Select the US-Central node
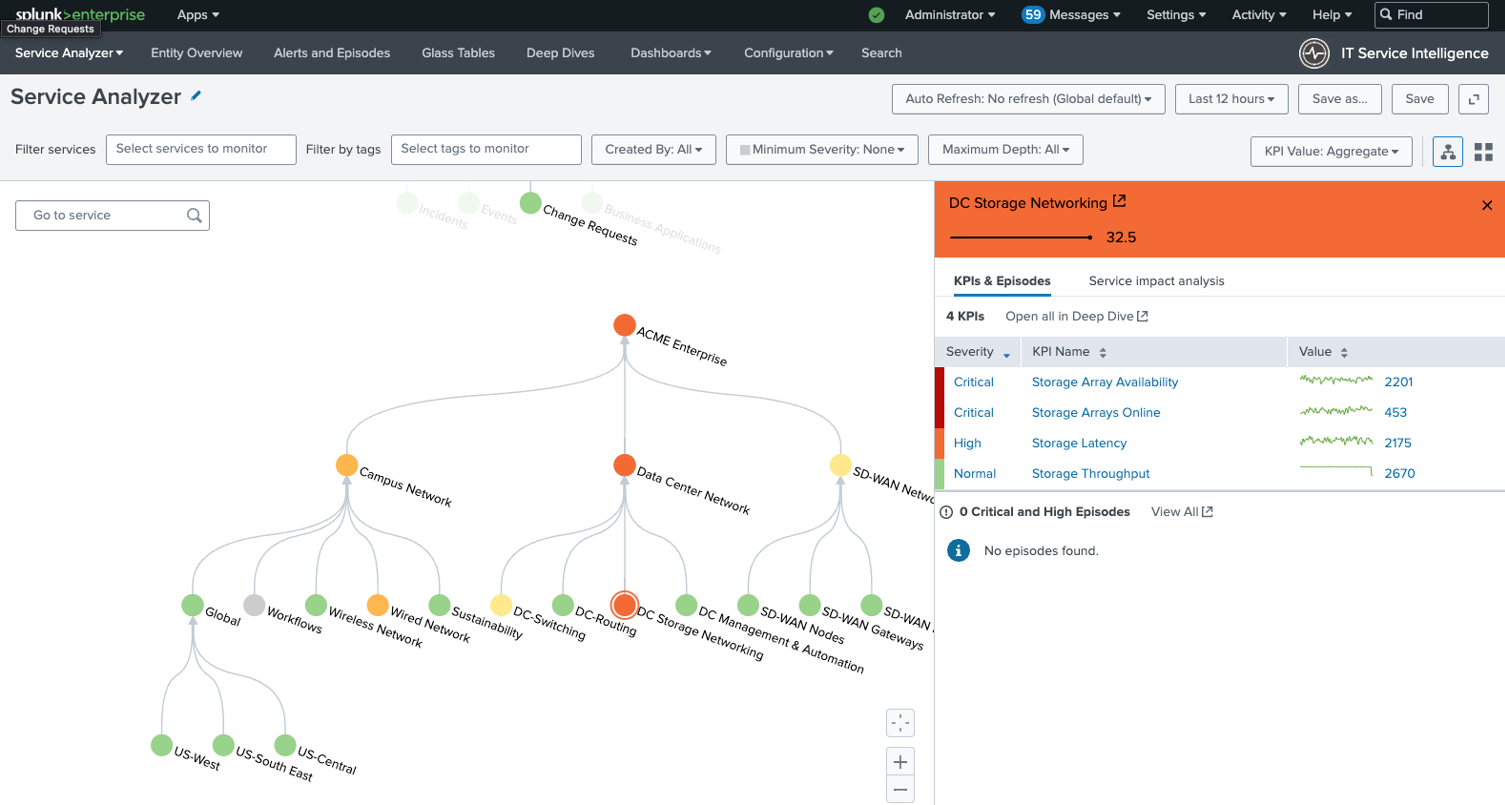The image size is (1505, 805). click(285, 745)
